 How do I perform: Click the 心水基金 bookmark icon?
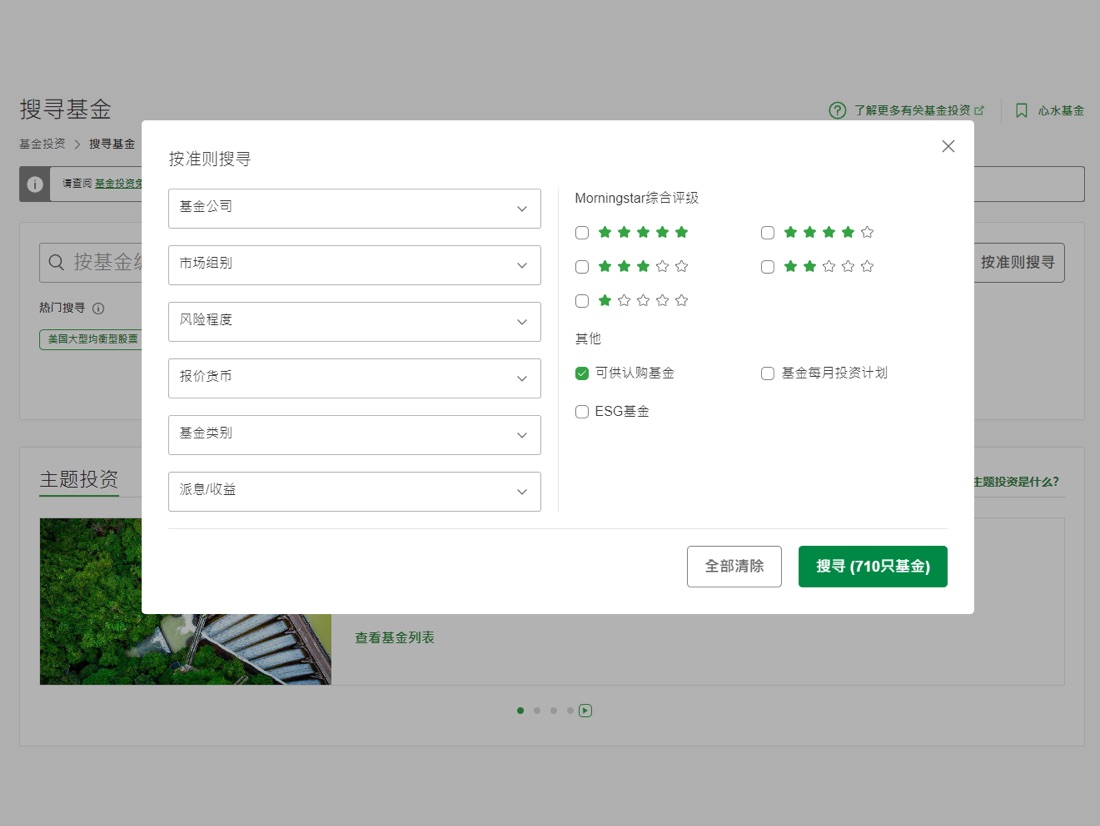(1021, 111)
